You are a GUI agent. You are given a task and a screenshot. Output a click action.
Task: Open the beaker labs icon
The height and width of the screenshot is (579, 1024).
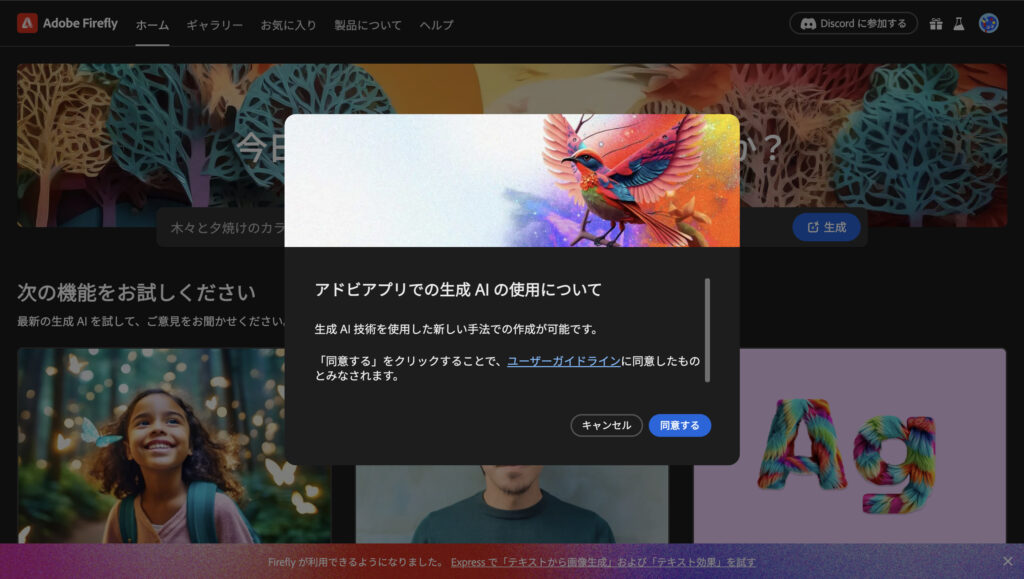click(x=959, y=24)
